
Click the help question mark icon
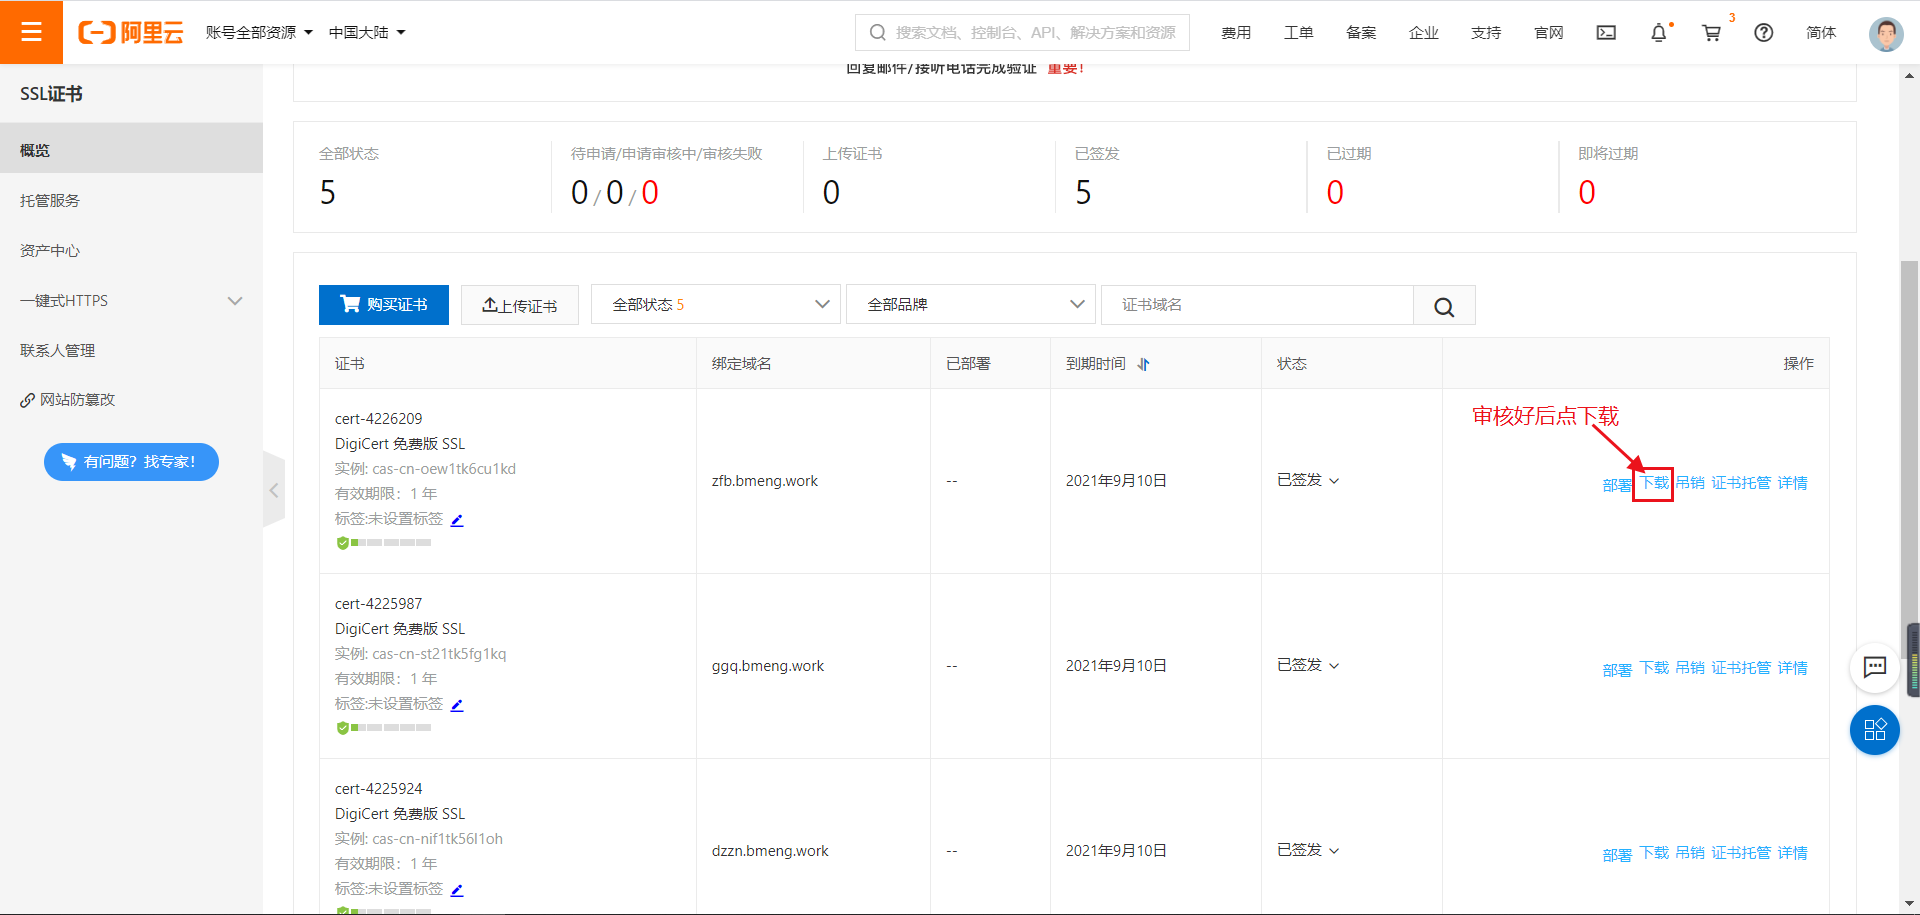pyautogui.click(x=1764, y=33)
